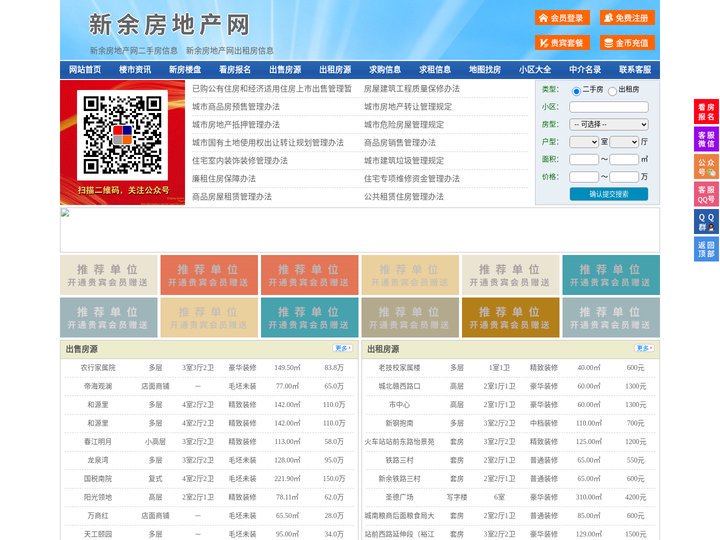
Task: Click the 返回顶部 side icon
Action: [x=706, y=249]
